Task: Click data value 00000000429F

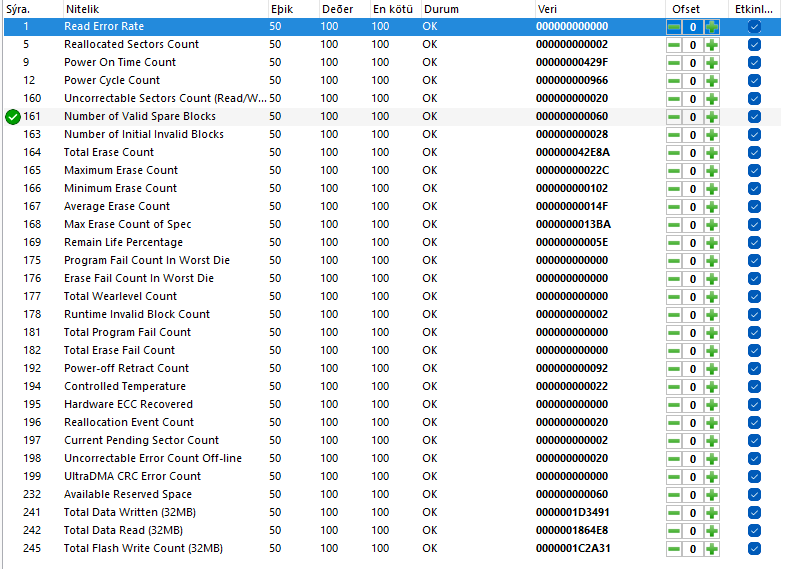Action: point(572,63)
